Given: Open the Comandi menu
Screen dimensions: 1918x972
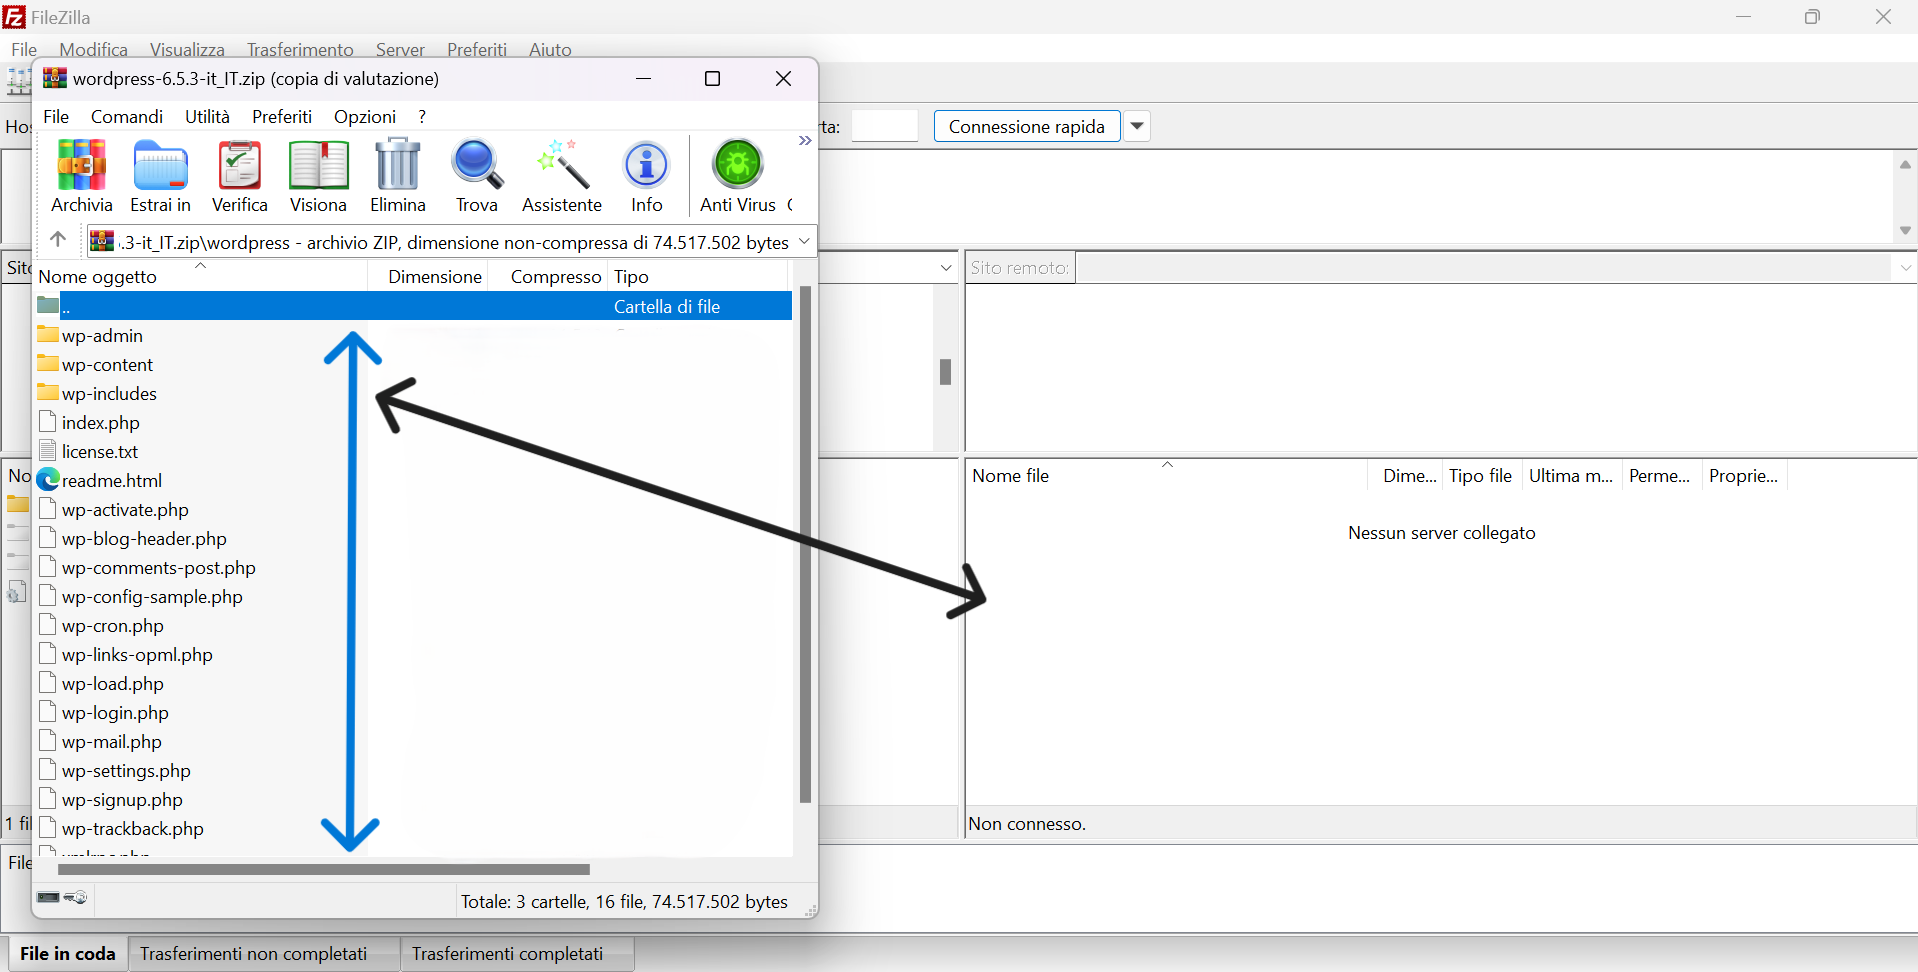Looking at the screenshot, I should [127, 117].
